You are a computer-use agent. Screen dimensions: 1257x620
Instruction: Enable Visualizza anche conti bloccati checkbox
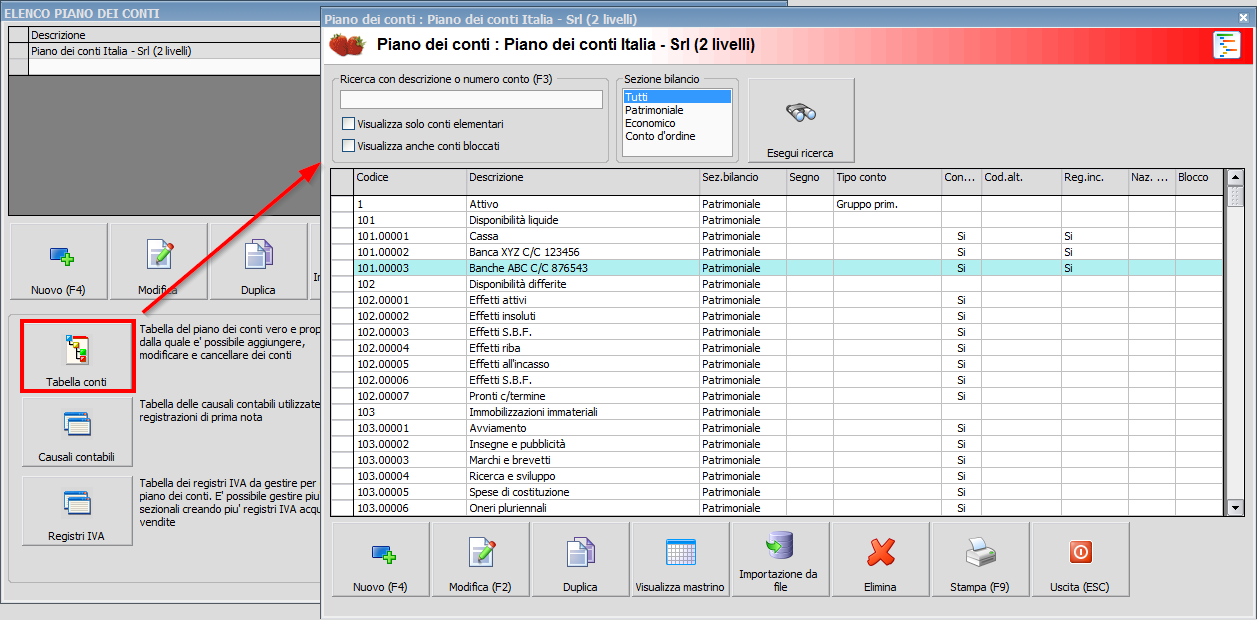click(348, 146)
